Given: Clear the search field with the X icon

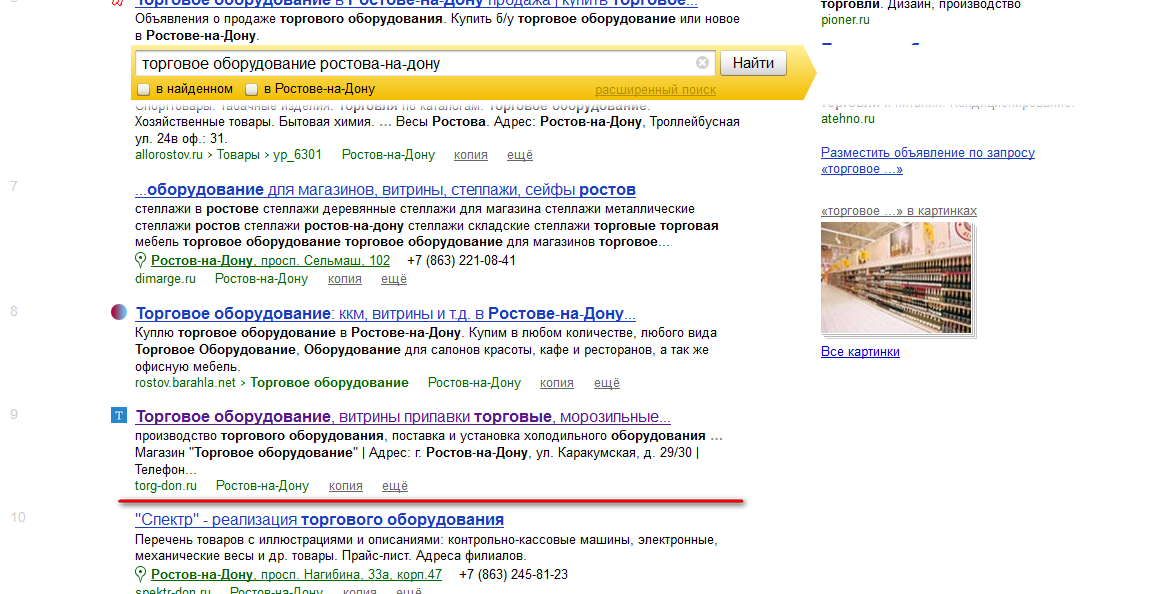Looking at the screenshot, I should click(x=703, y=63).
